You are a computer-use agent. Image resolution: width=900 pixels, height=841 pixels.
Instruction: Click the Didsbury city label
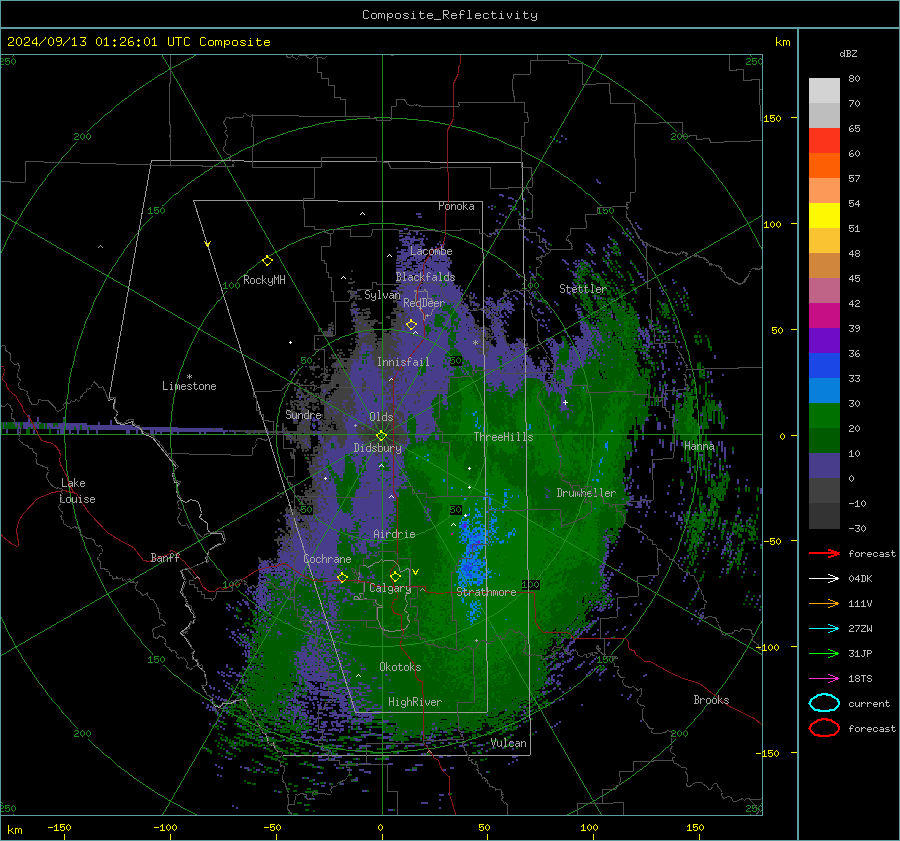point(377,448)
